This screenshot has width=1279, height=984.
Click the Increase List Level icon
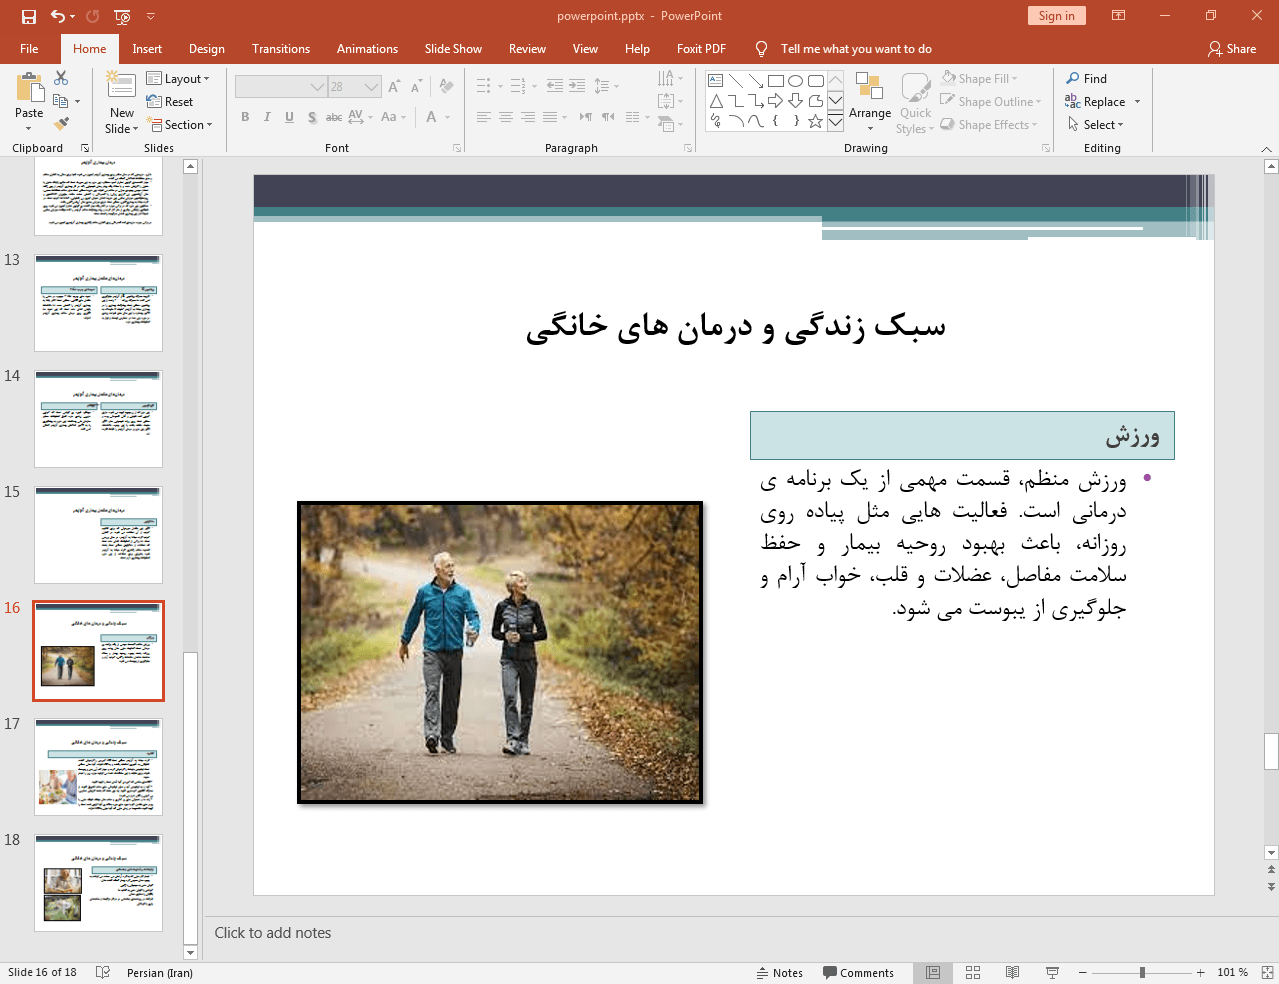tap(577, 86)
